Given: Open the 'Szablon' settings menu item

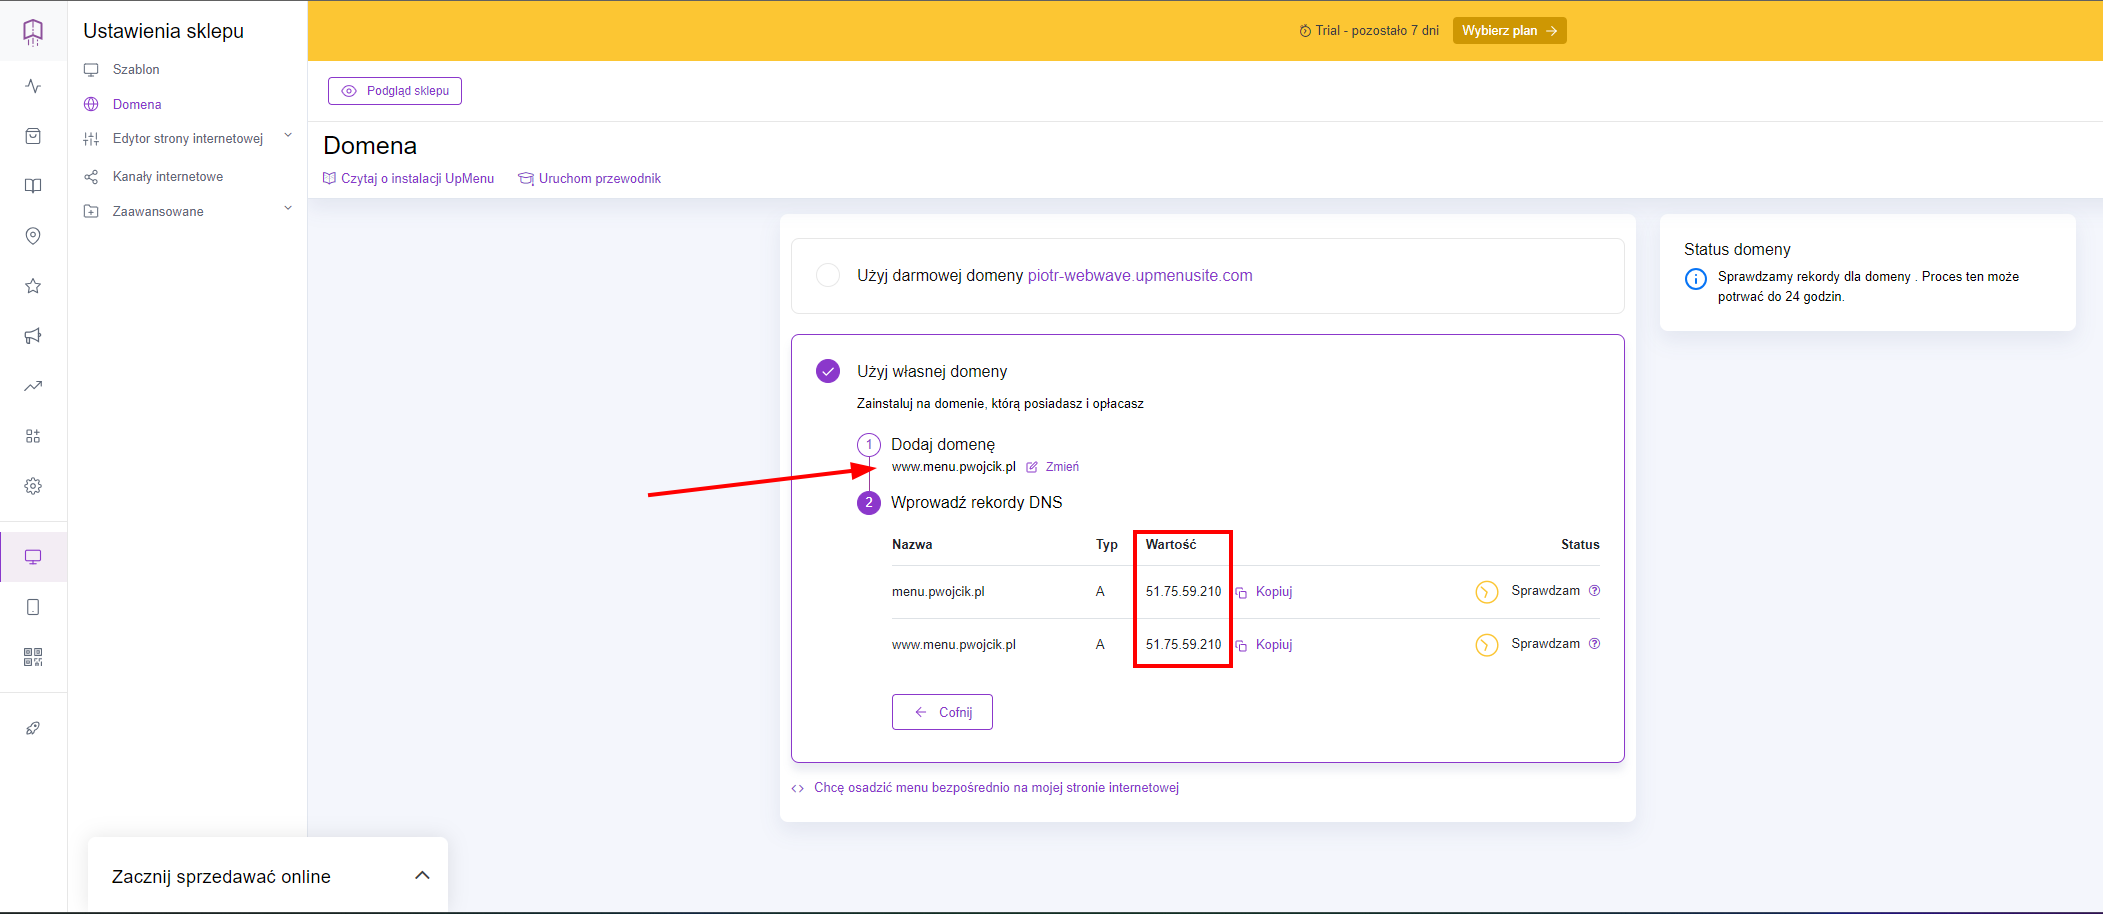Looking at the screenshot, I should pos(136,70).
